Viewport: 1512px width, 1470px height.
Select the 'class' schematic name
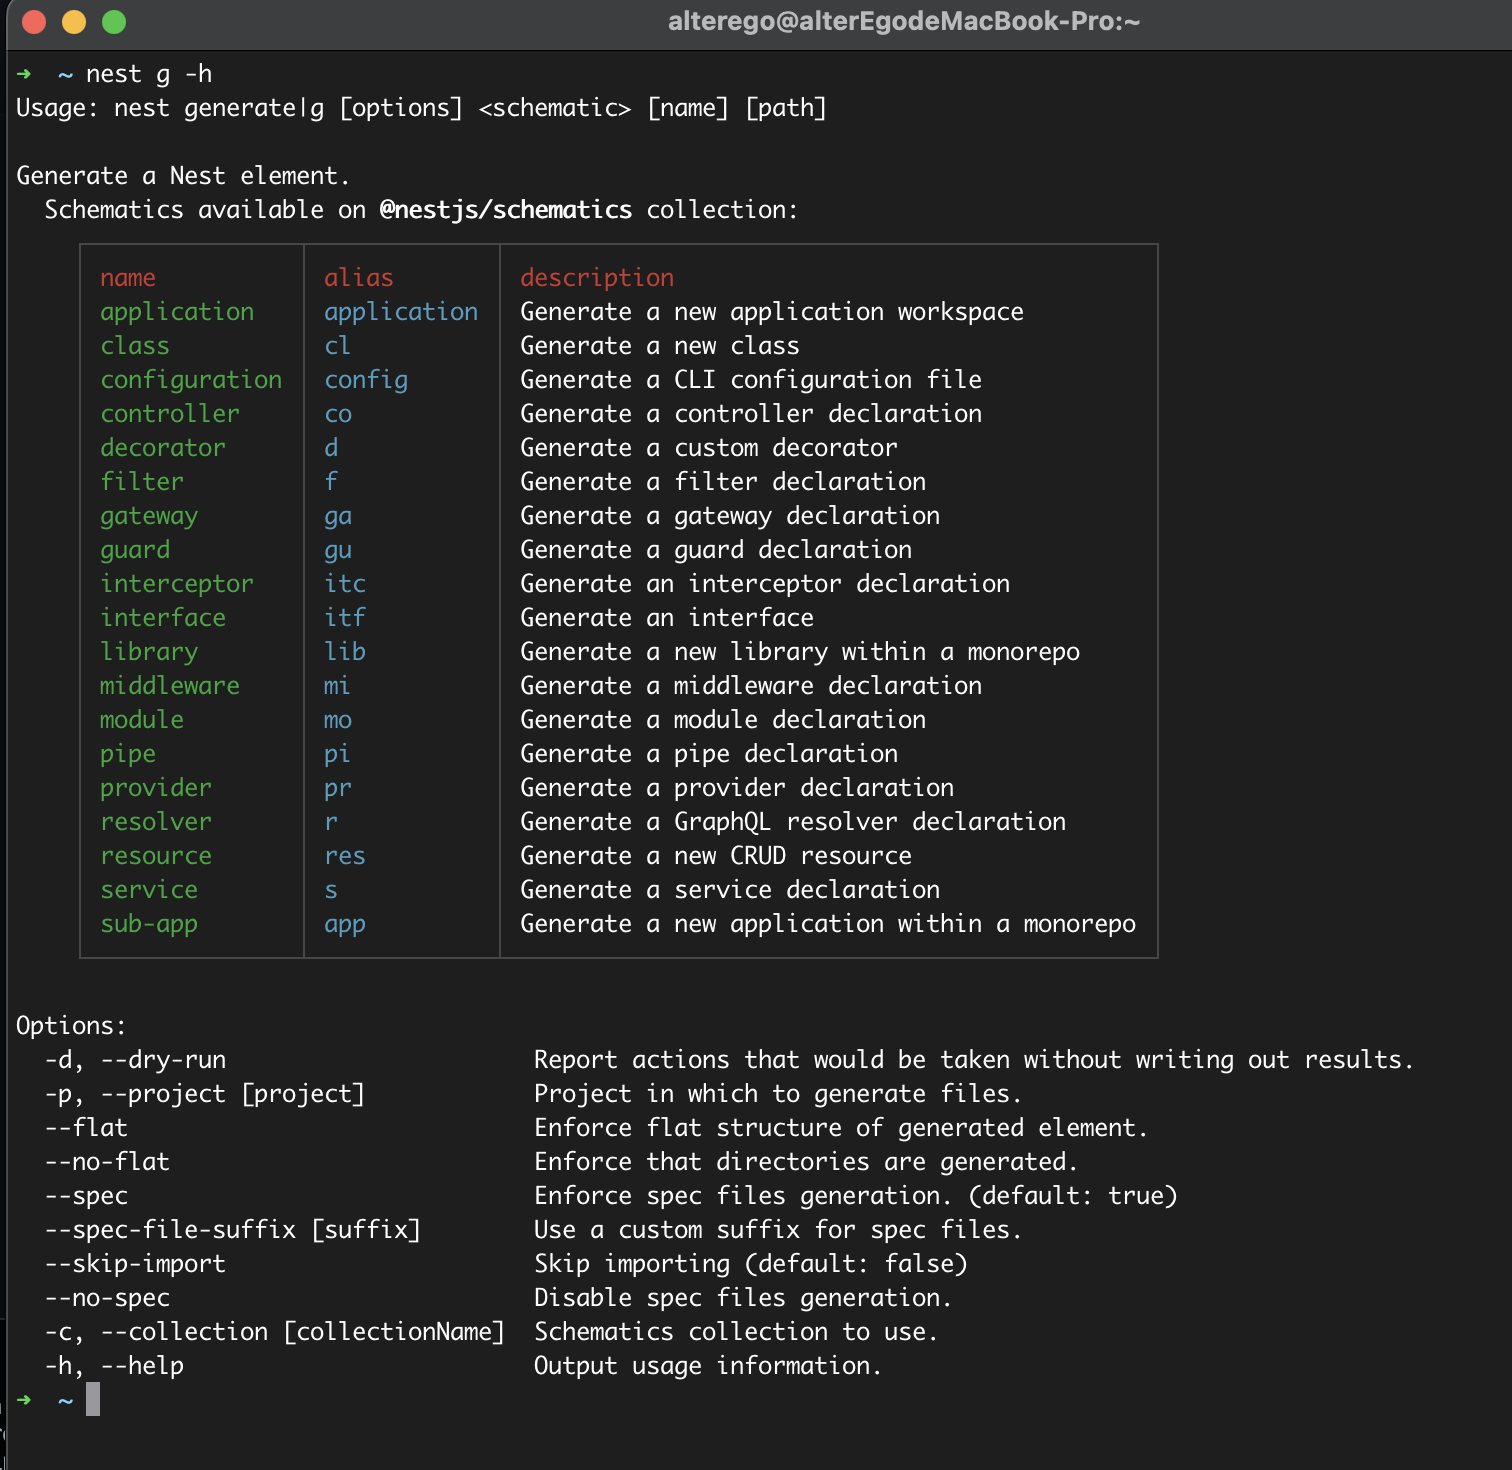135,346
